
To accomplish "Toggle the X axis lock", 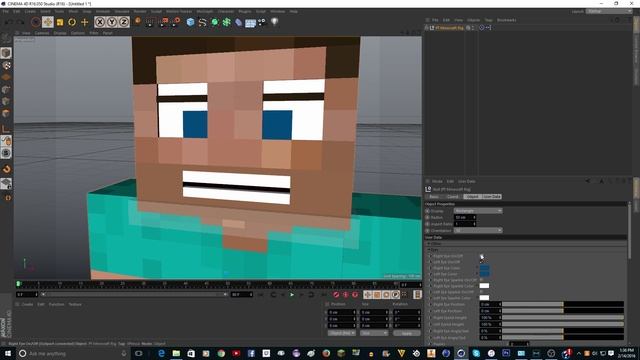I will pos(100,22).
